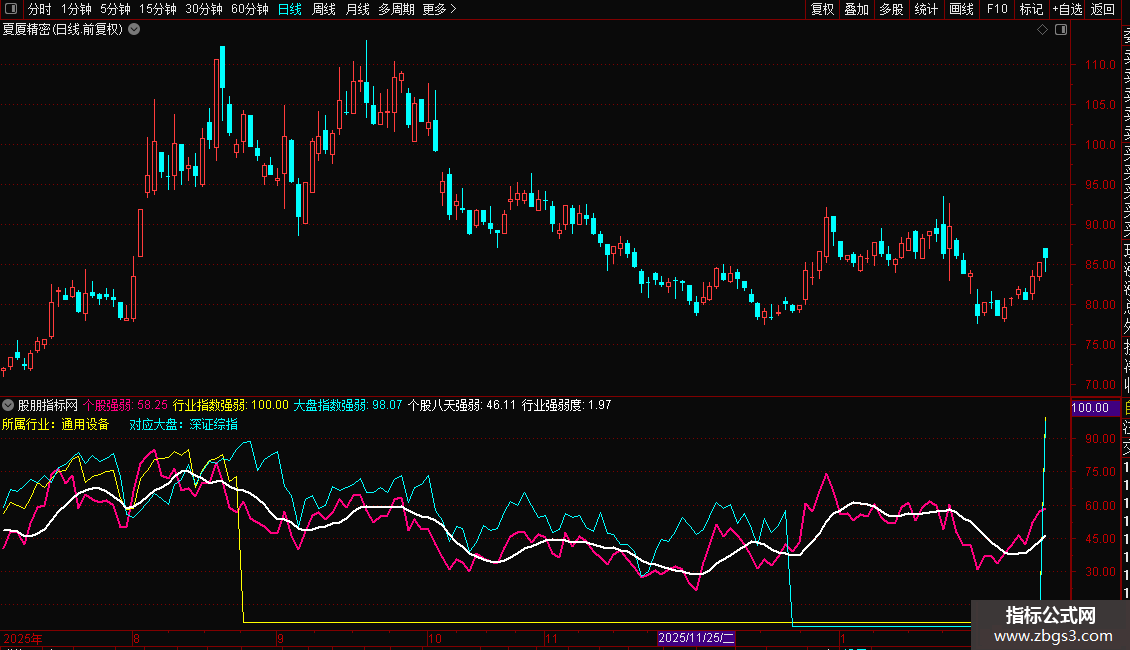The width and height of the screenshot is (1130, 650).
Task: Open the 多周期 multi-period tab
Action: point(397,10)
